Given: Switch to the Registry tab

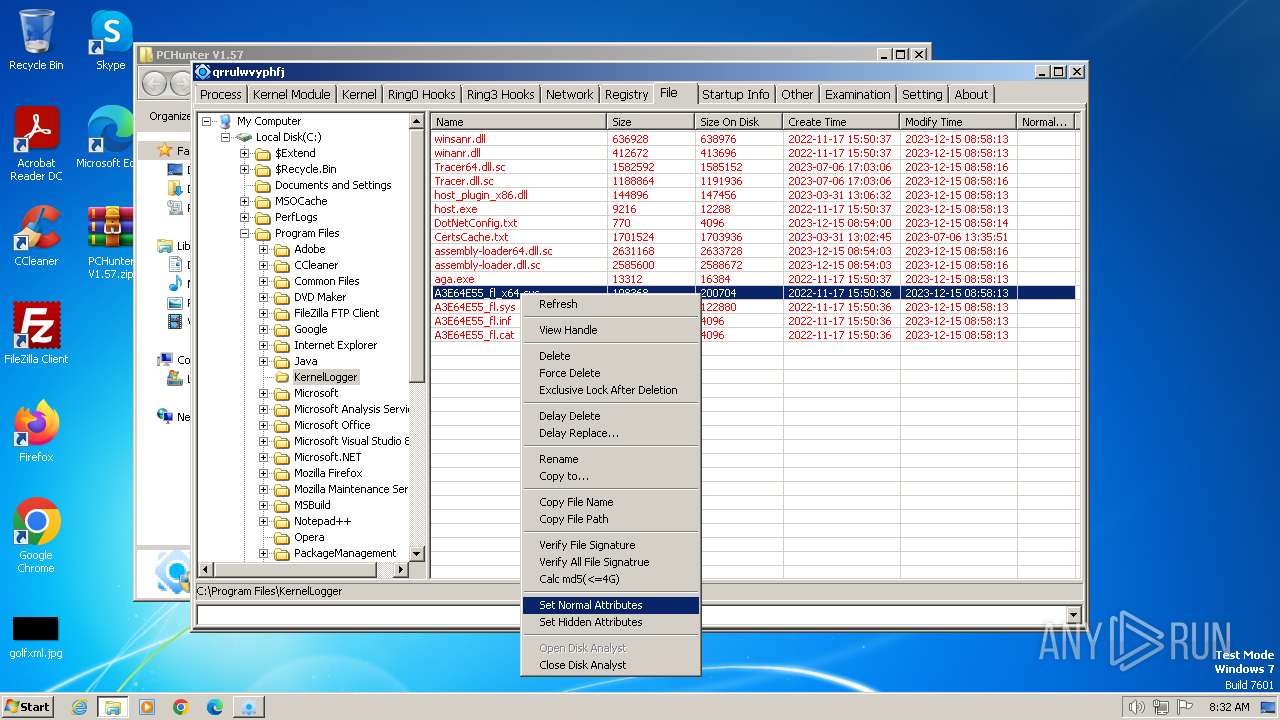Looking at the screenshot, I should coord(626,94).
